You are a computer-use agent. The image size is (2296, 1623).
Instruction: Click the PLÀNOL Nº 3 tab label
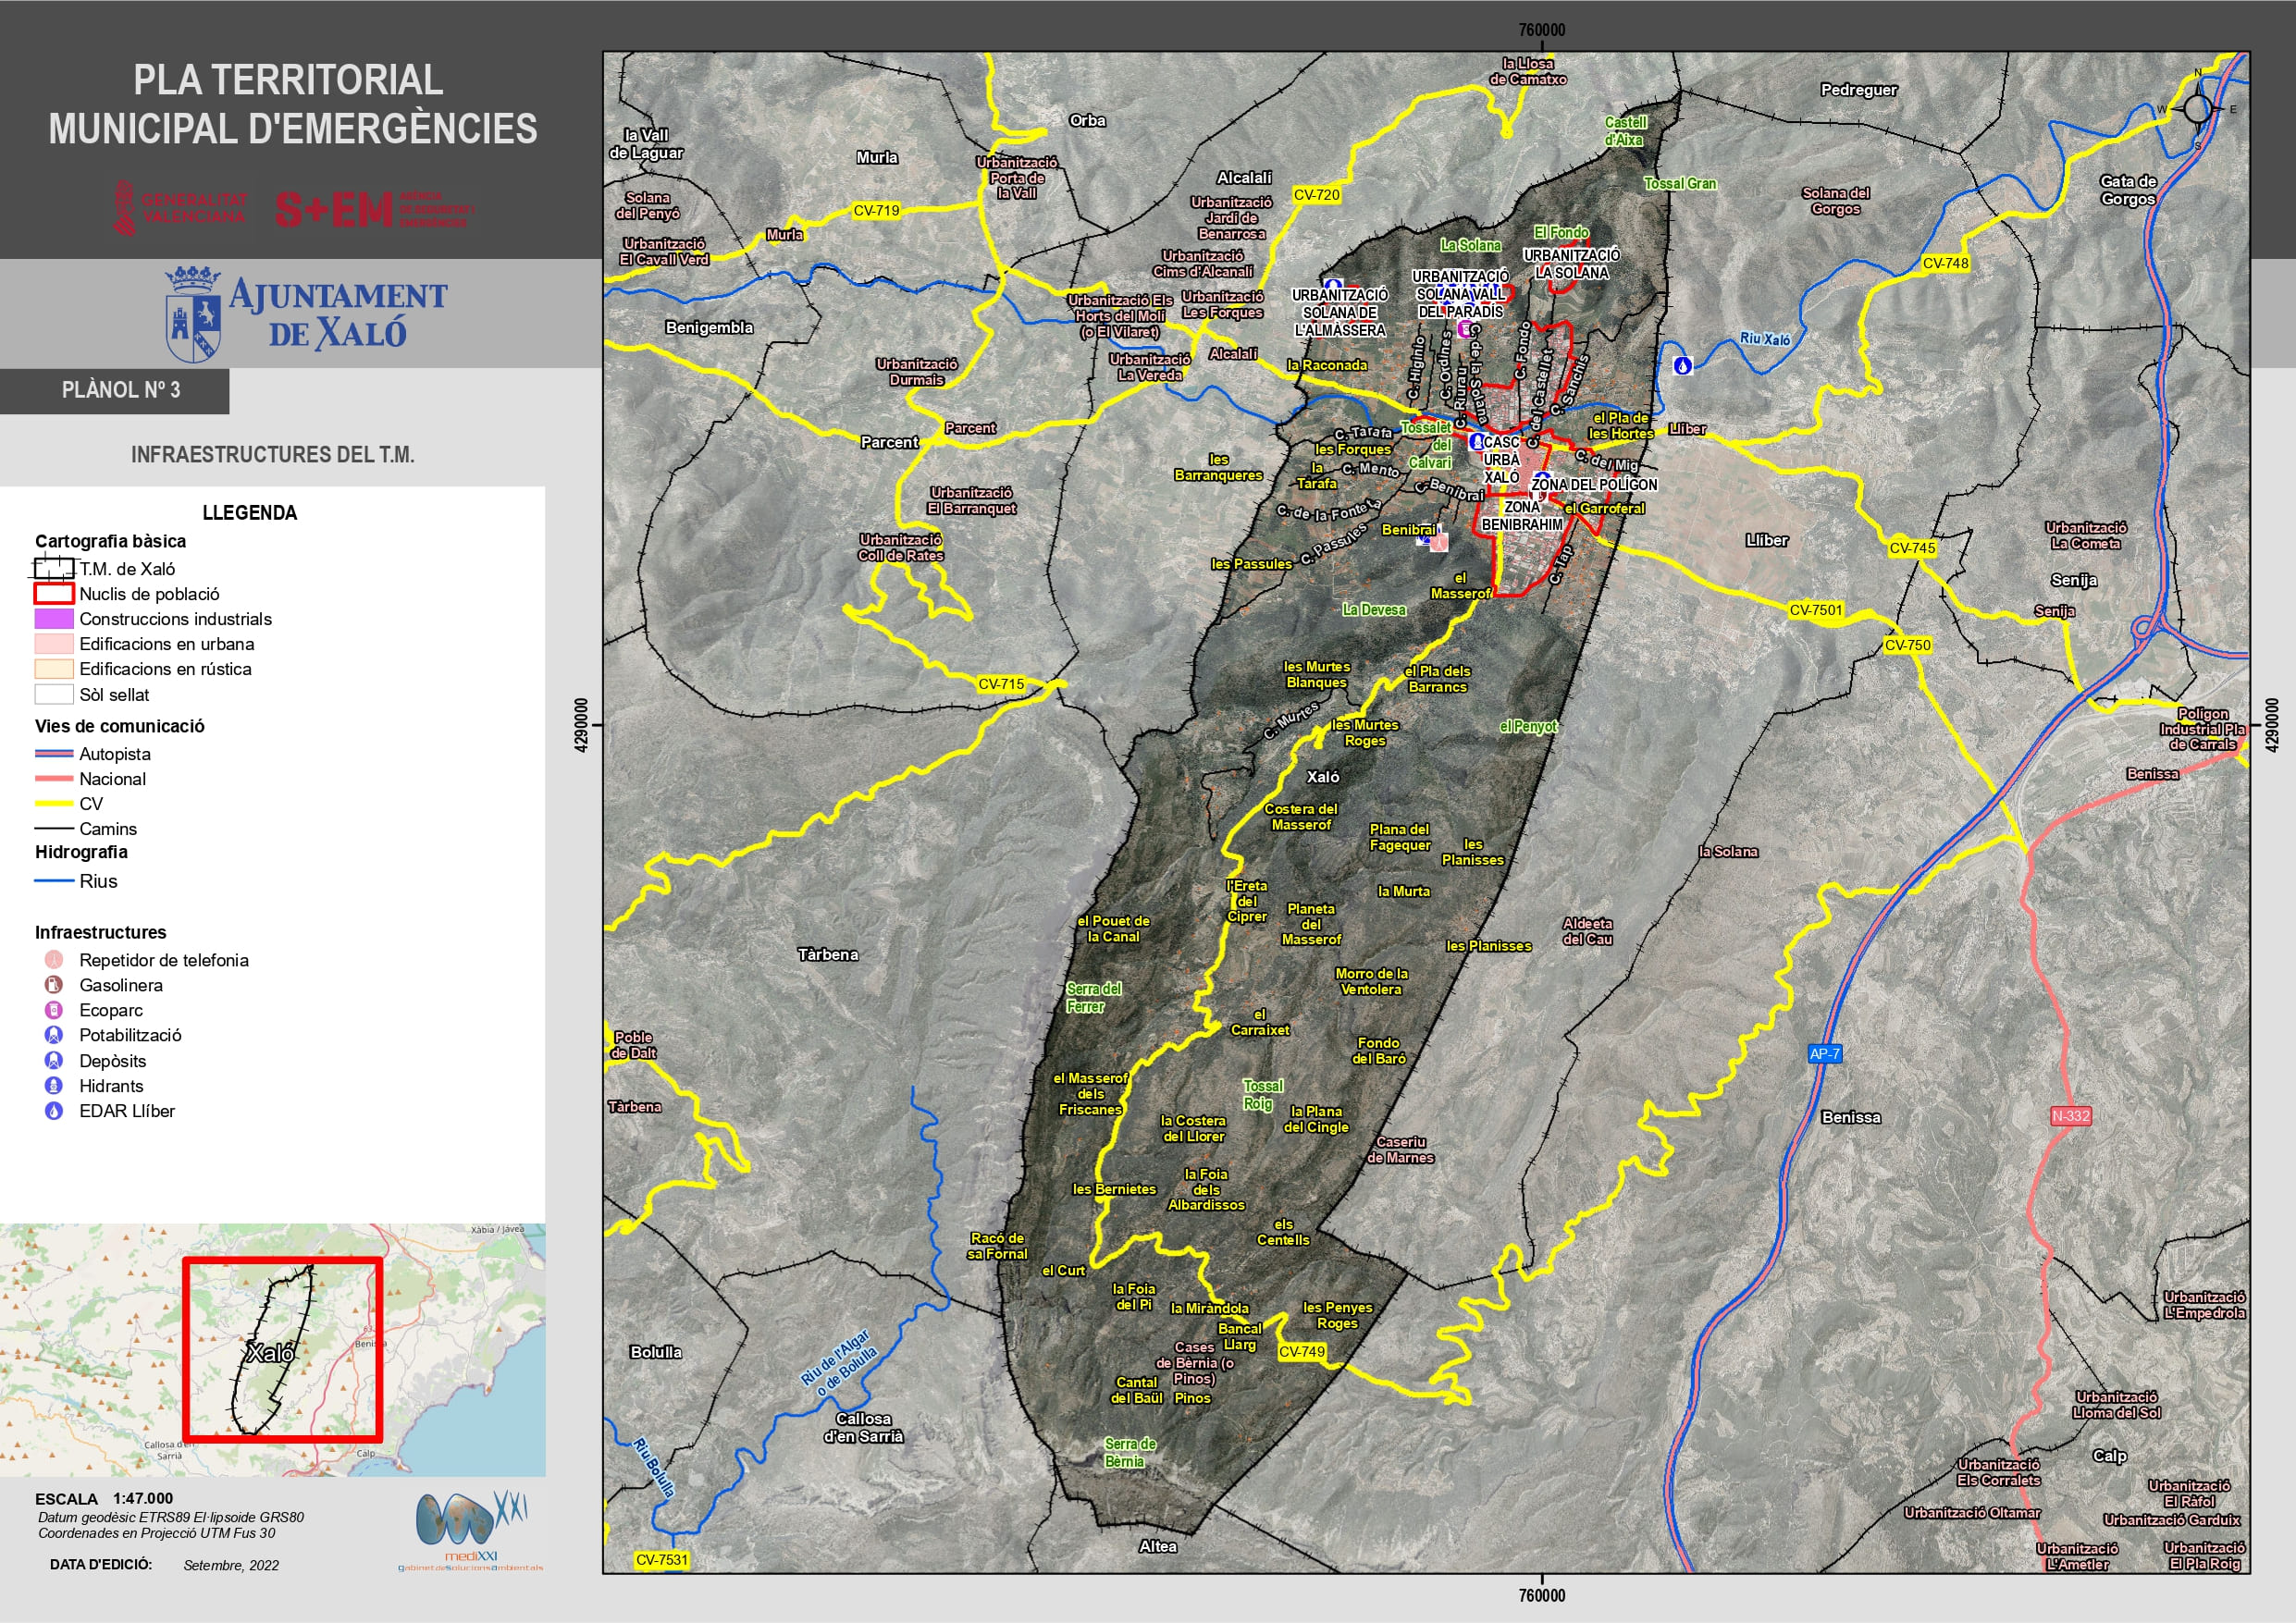click(x=120, y=390)
